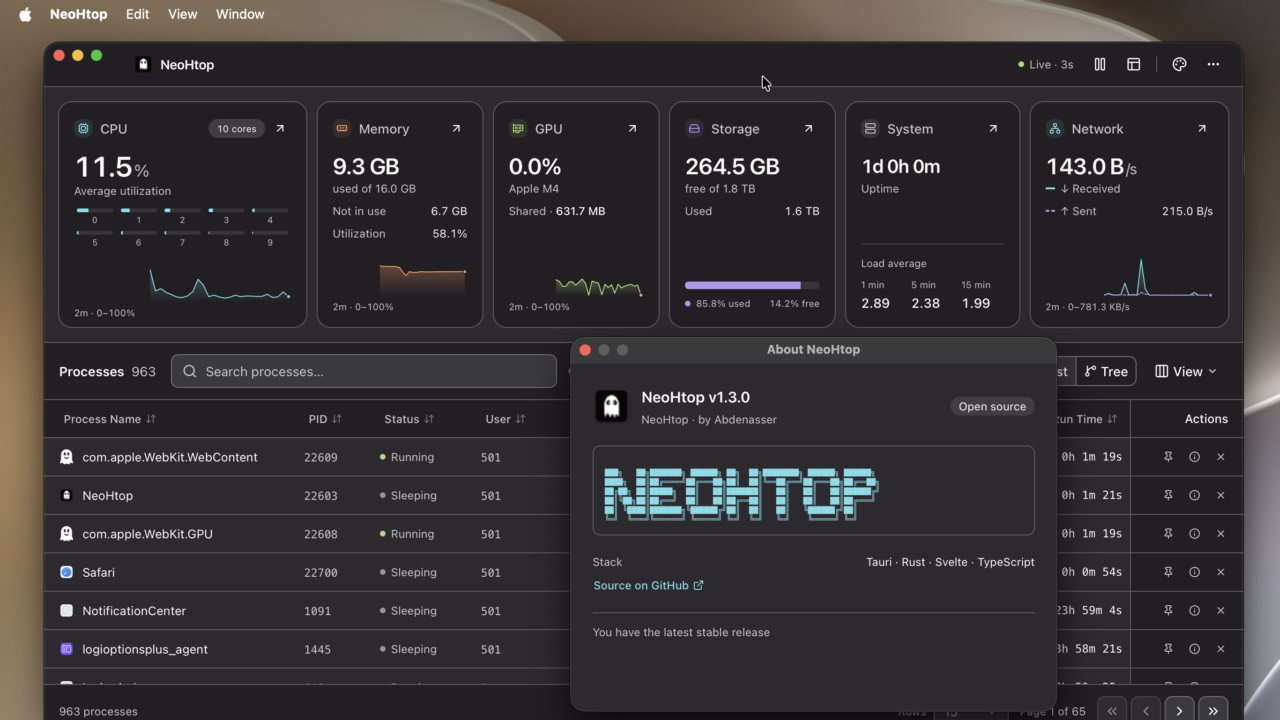Image resolution: width=1280 pixels, height=720 pixels.
Task: Click PID 22700 cell
Action: click(321, 572)
